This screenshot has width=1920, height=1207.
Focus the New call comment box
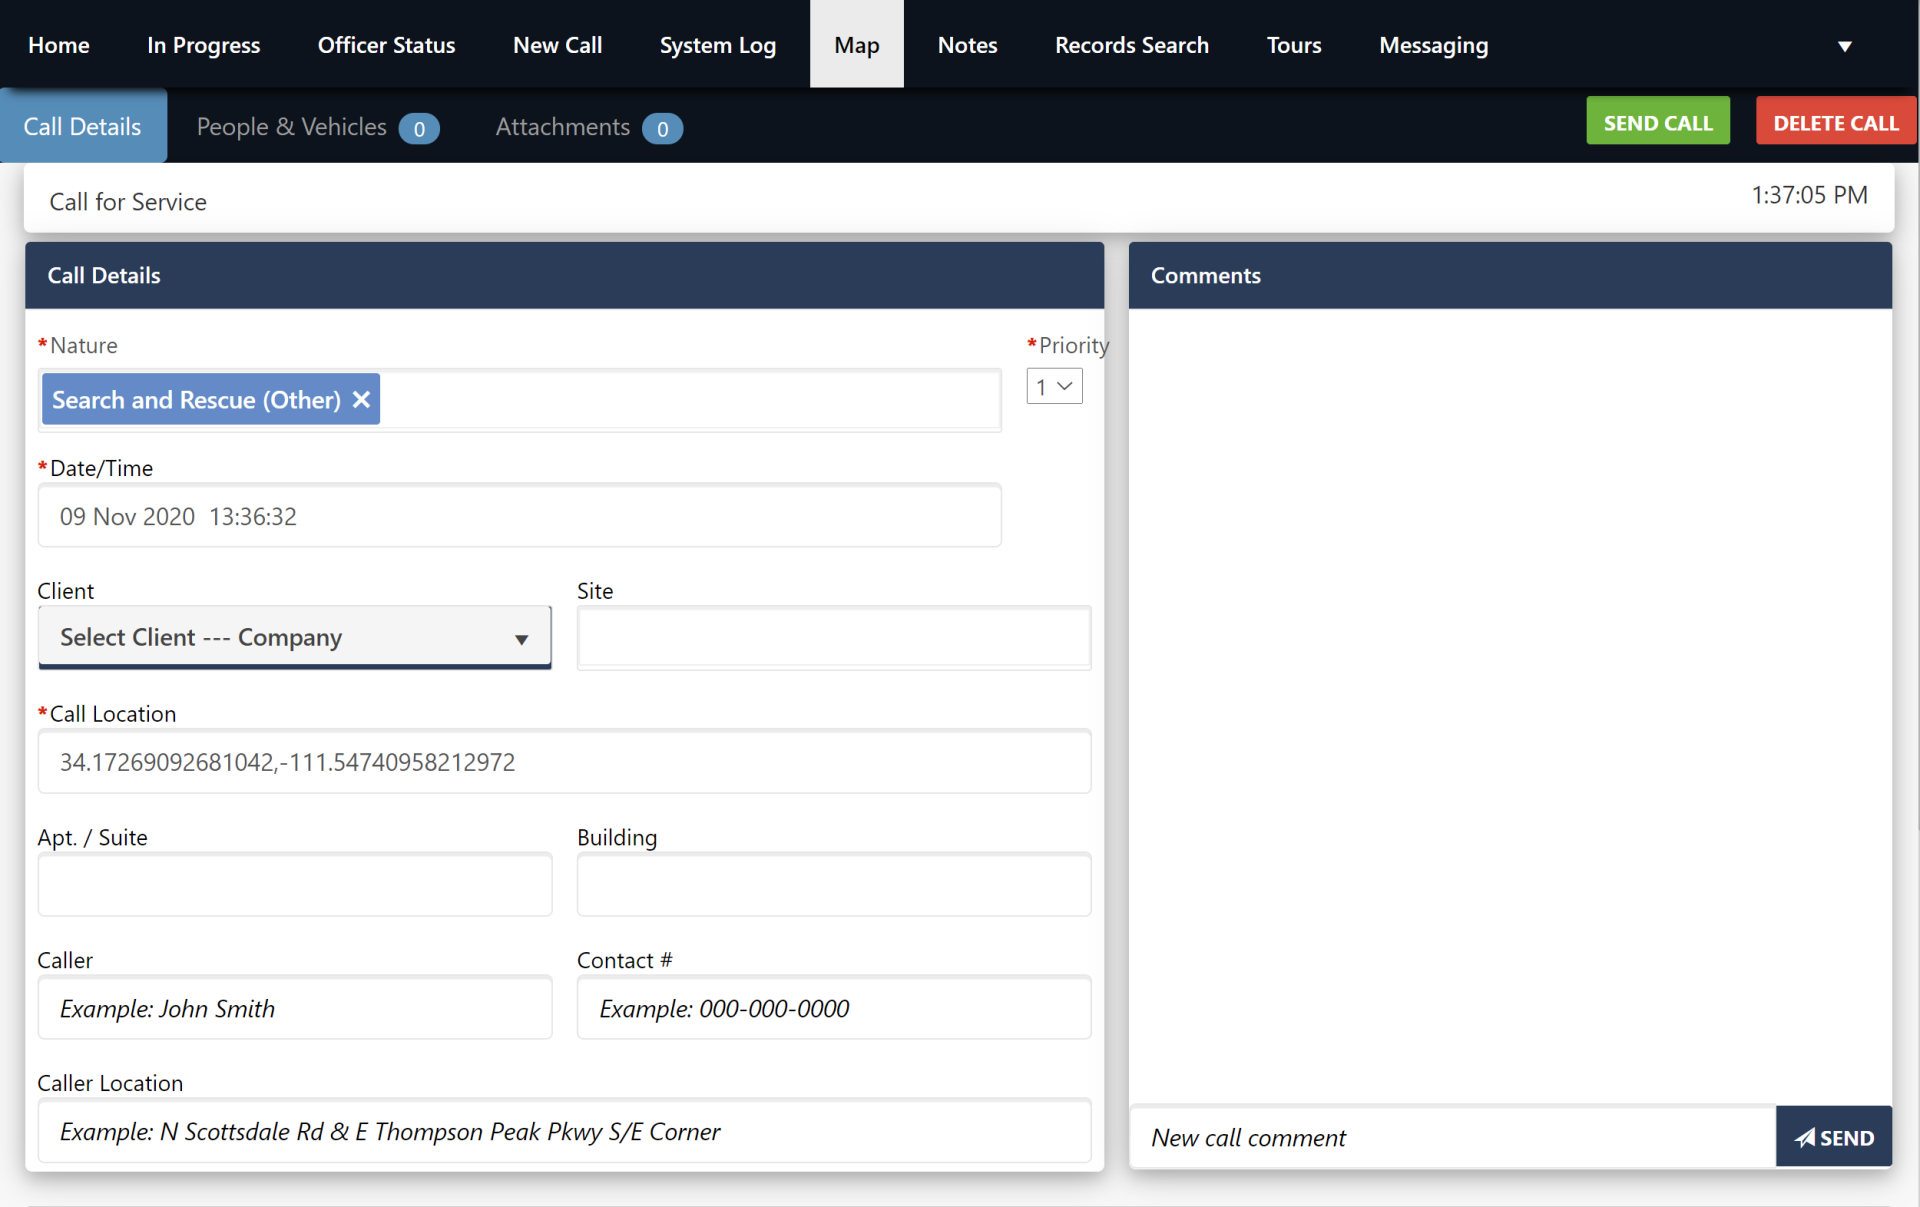(1450, 1137)
